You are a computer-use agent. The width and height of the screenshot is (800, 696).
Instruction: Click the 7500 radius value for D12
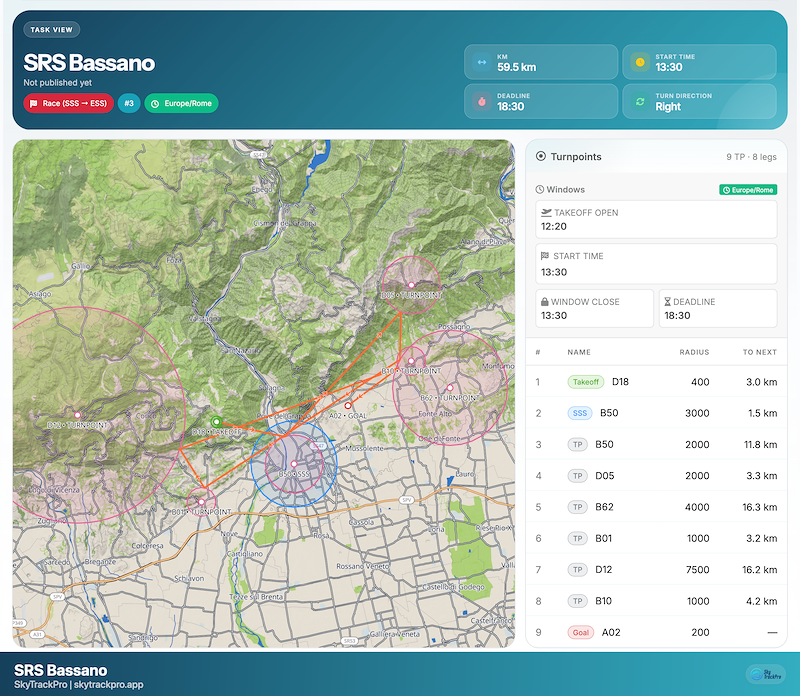pos(697,569)
